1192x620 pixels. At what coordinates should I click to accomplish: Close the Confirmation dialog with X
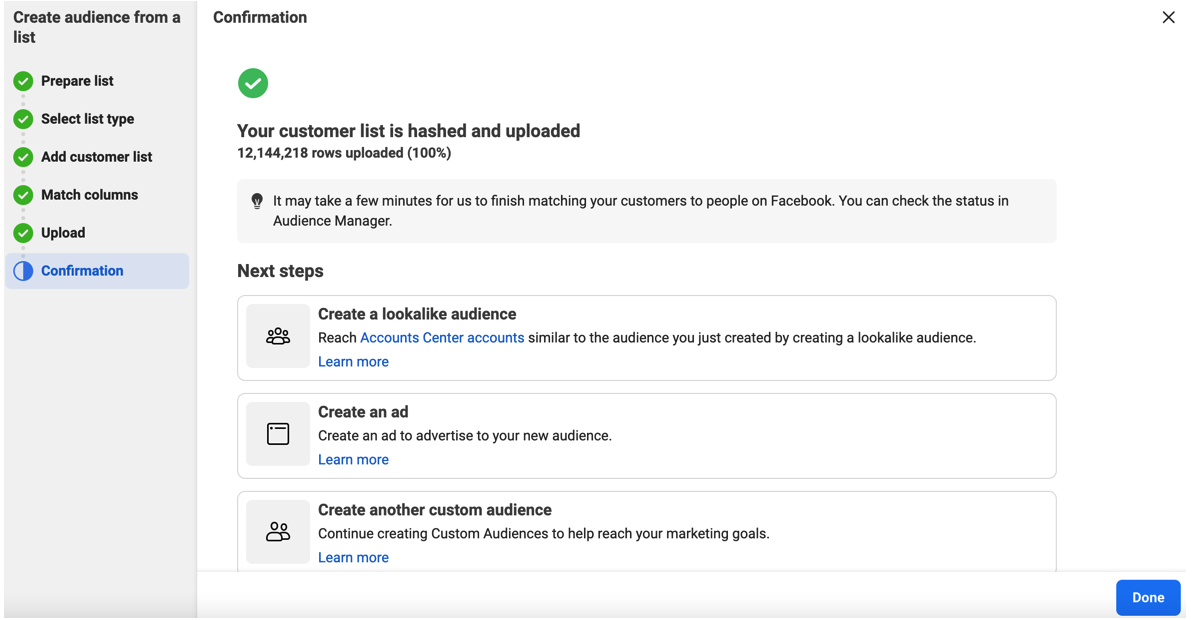click(x=1168, y=17)
